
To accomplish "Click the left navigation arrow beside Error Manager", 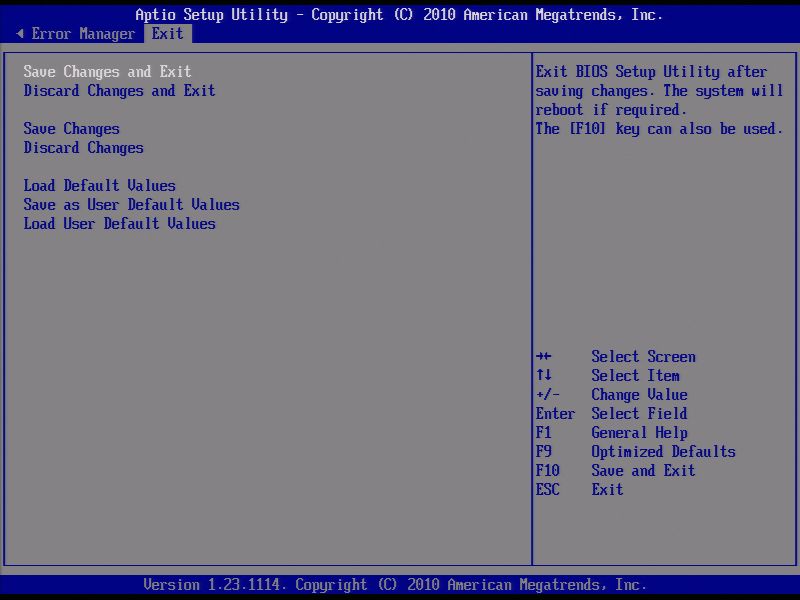I will tap(21, 33).
